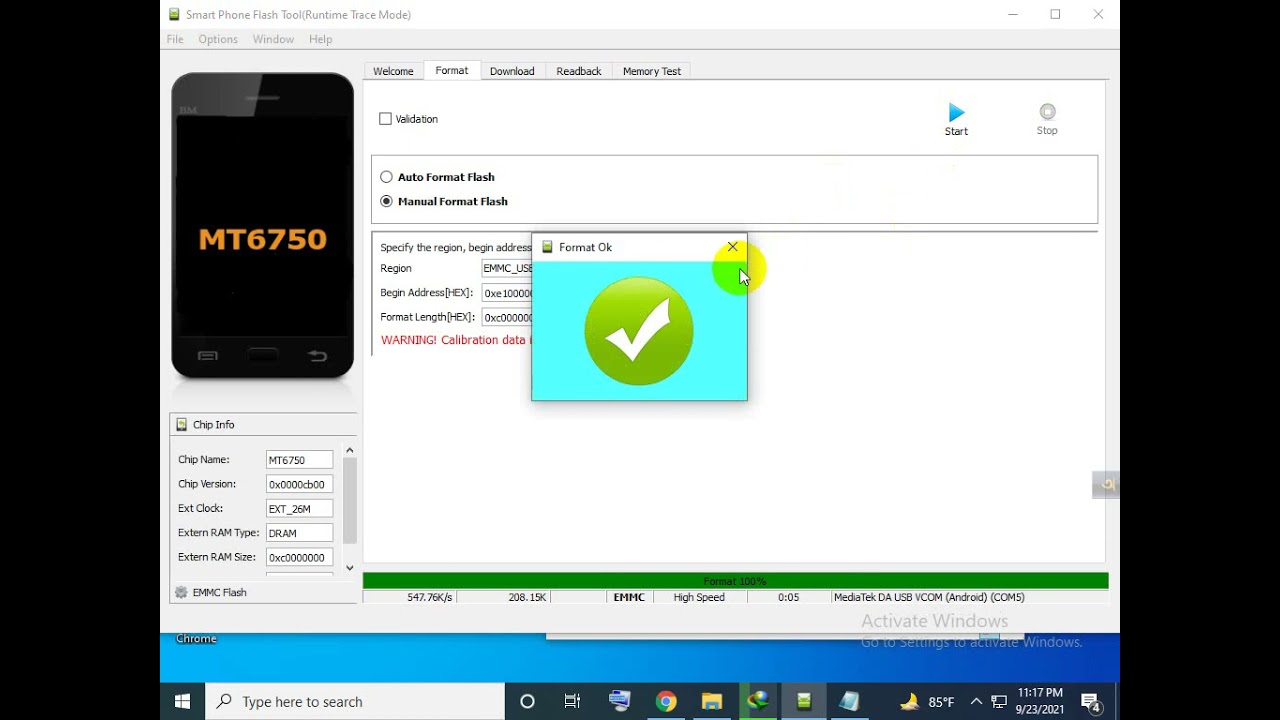This screenshot has width=1280, height=720.
Task: Open the Help menu
Action: tap(320, 39)
